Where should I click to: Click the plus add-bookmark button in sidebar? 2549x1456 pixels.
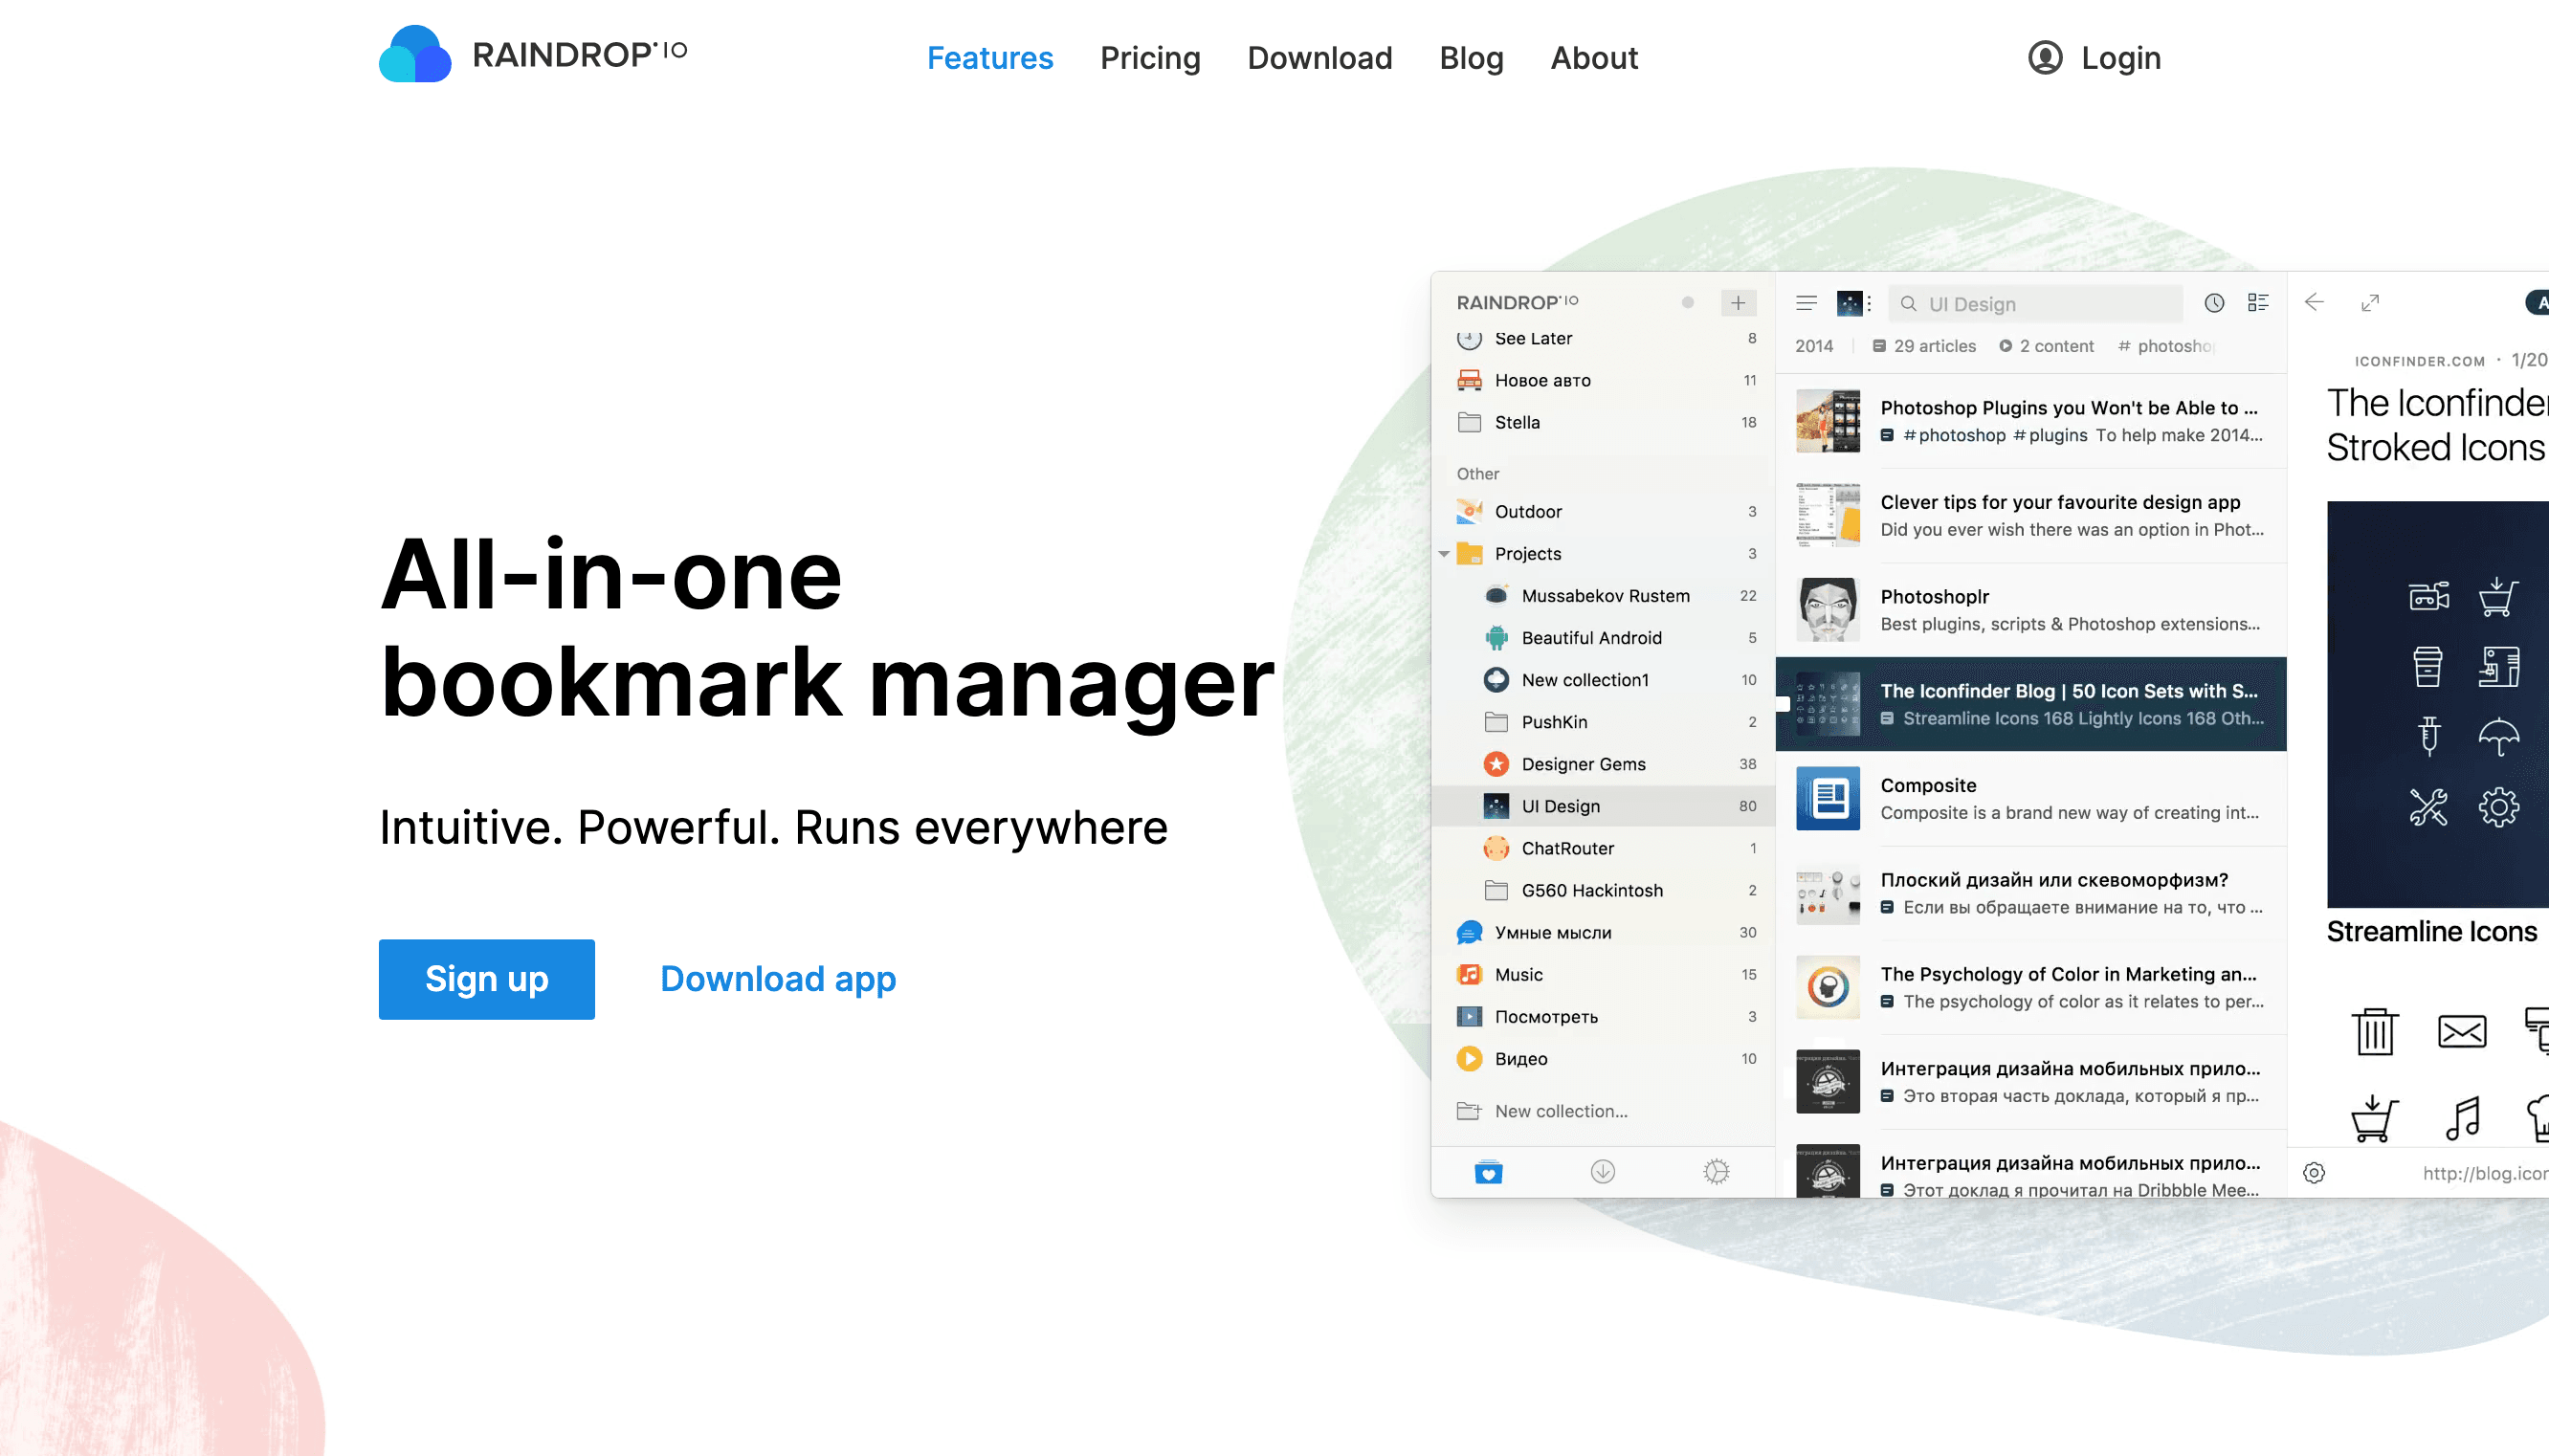click(1738, 303)
